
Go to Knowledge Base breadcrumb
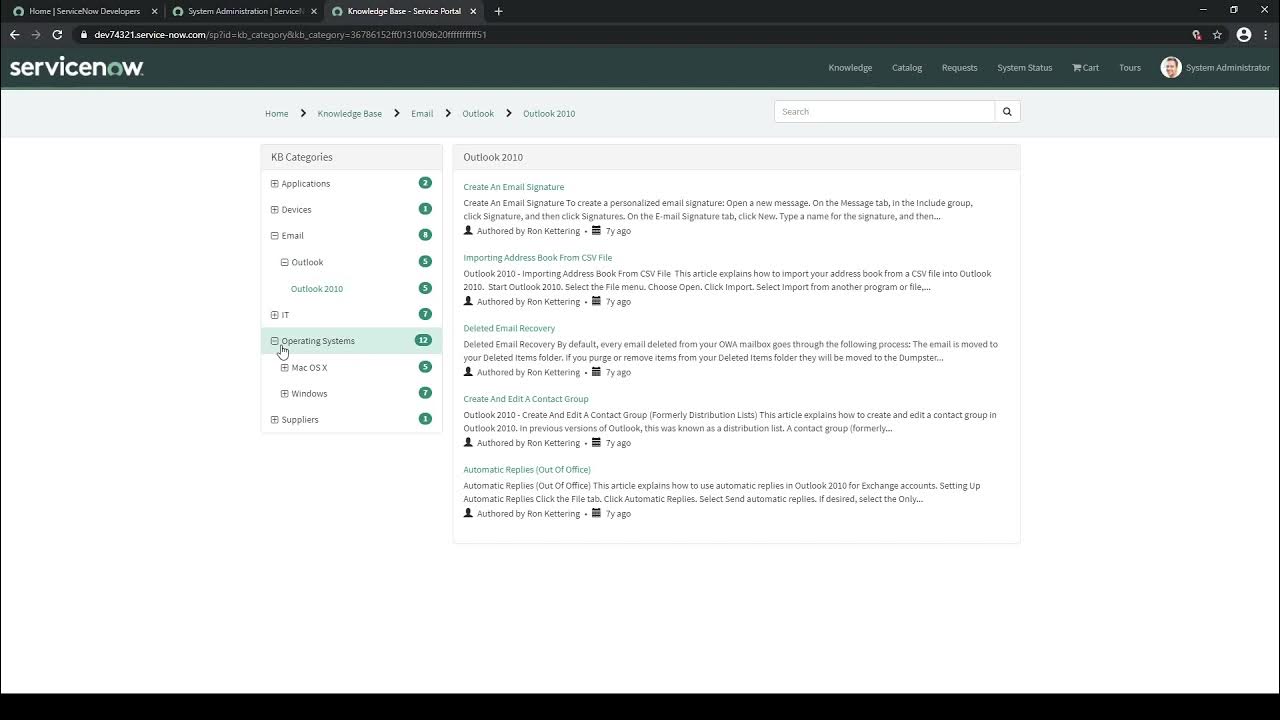coord(350,113)
